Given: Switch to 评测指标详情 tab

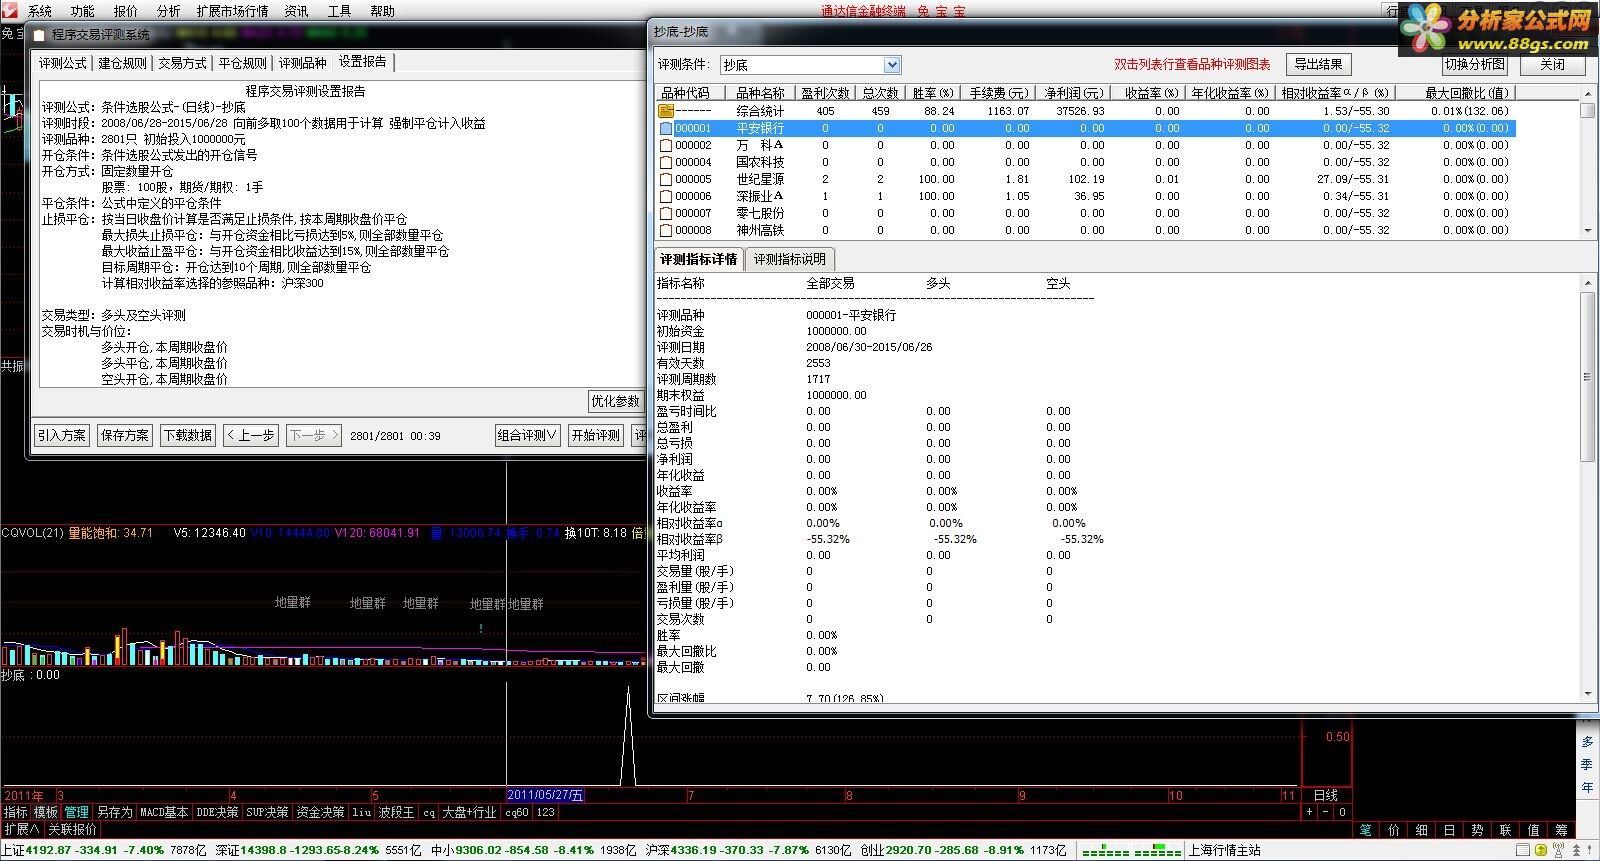Looking at the screenshot, I should (699, 259).
